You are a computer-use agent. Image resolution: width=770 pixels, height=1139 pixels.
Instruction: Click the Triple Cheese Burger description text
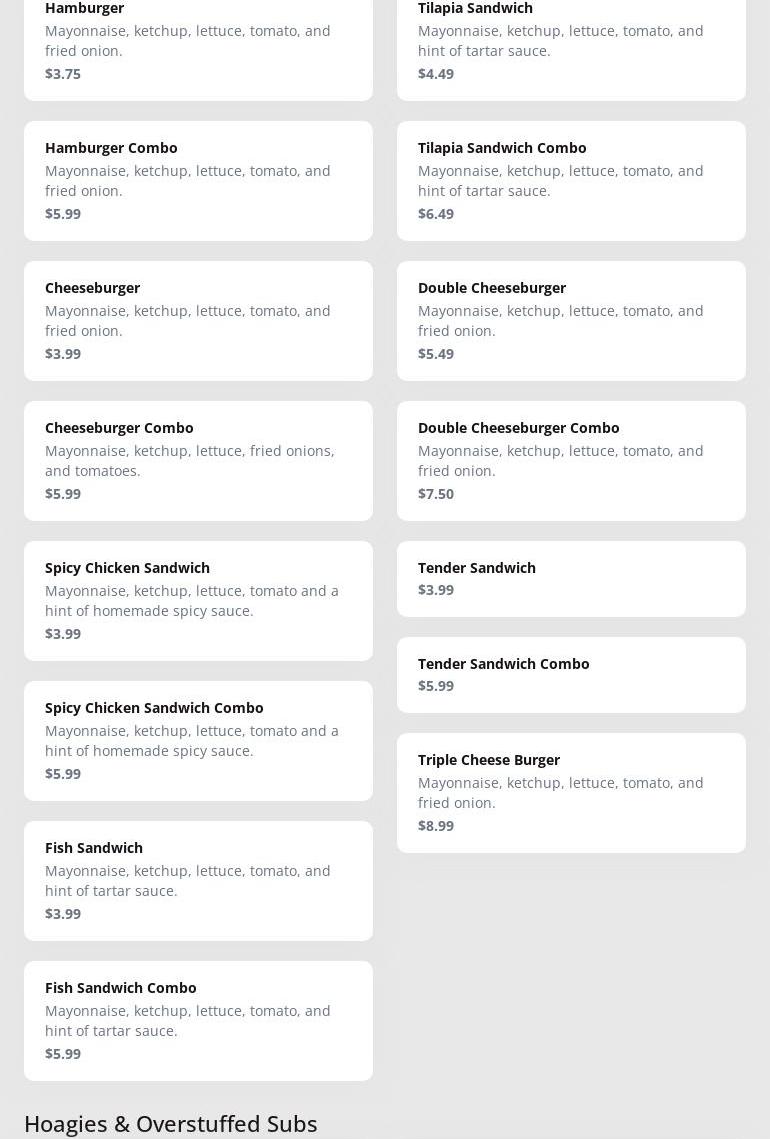[561, 793]
